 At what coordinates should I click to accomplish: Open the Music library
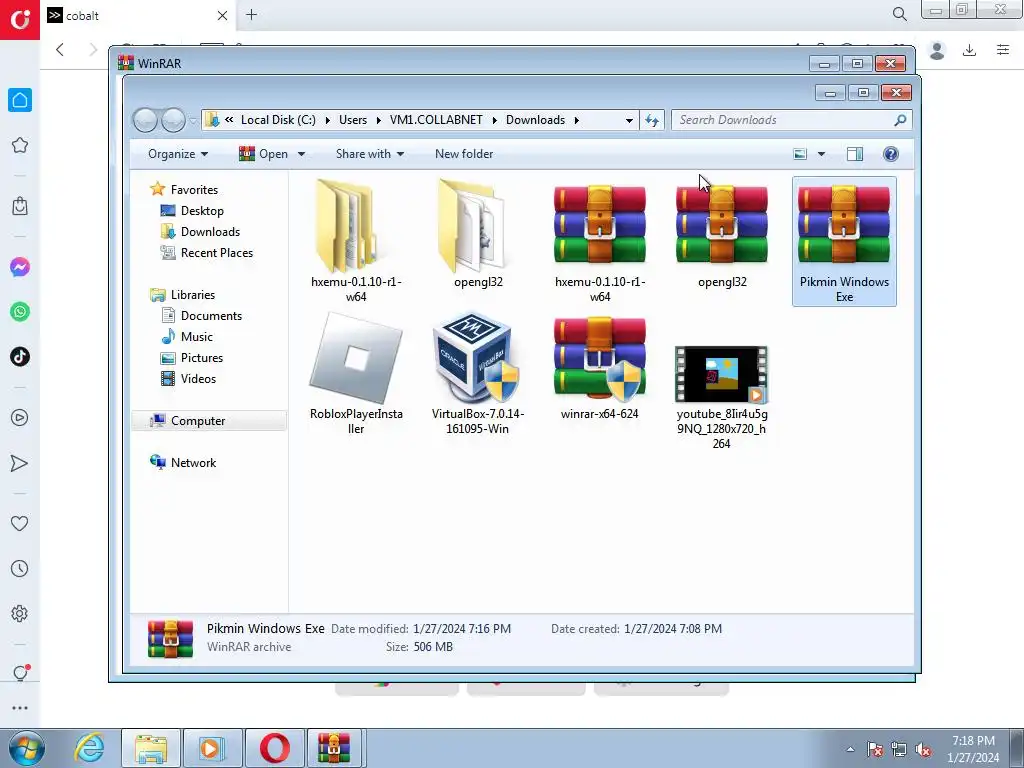tap(196, 336)
